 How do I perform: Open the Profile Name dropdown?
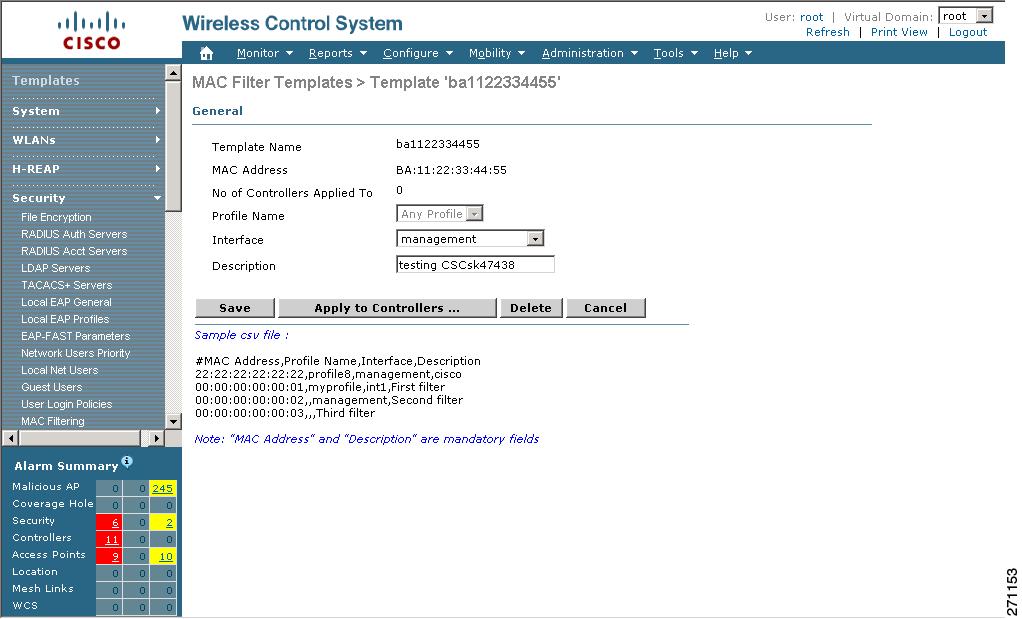pos(440,214)
